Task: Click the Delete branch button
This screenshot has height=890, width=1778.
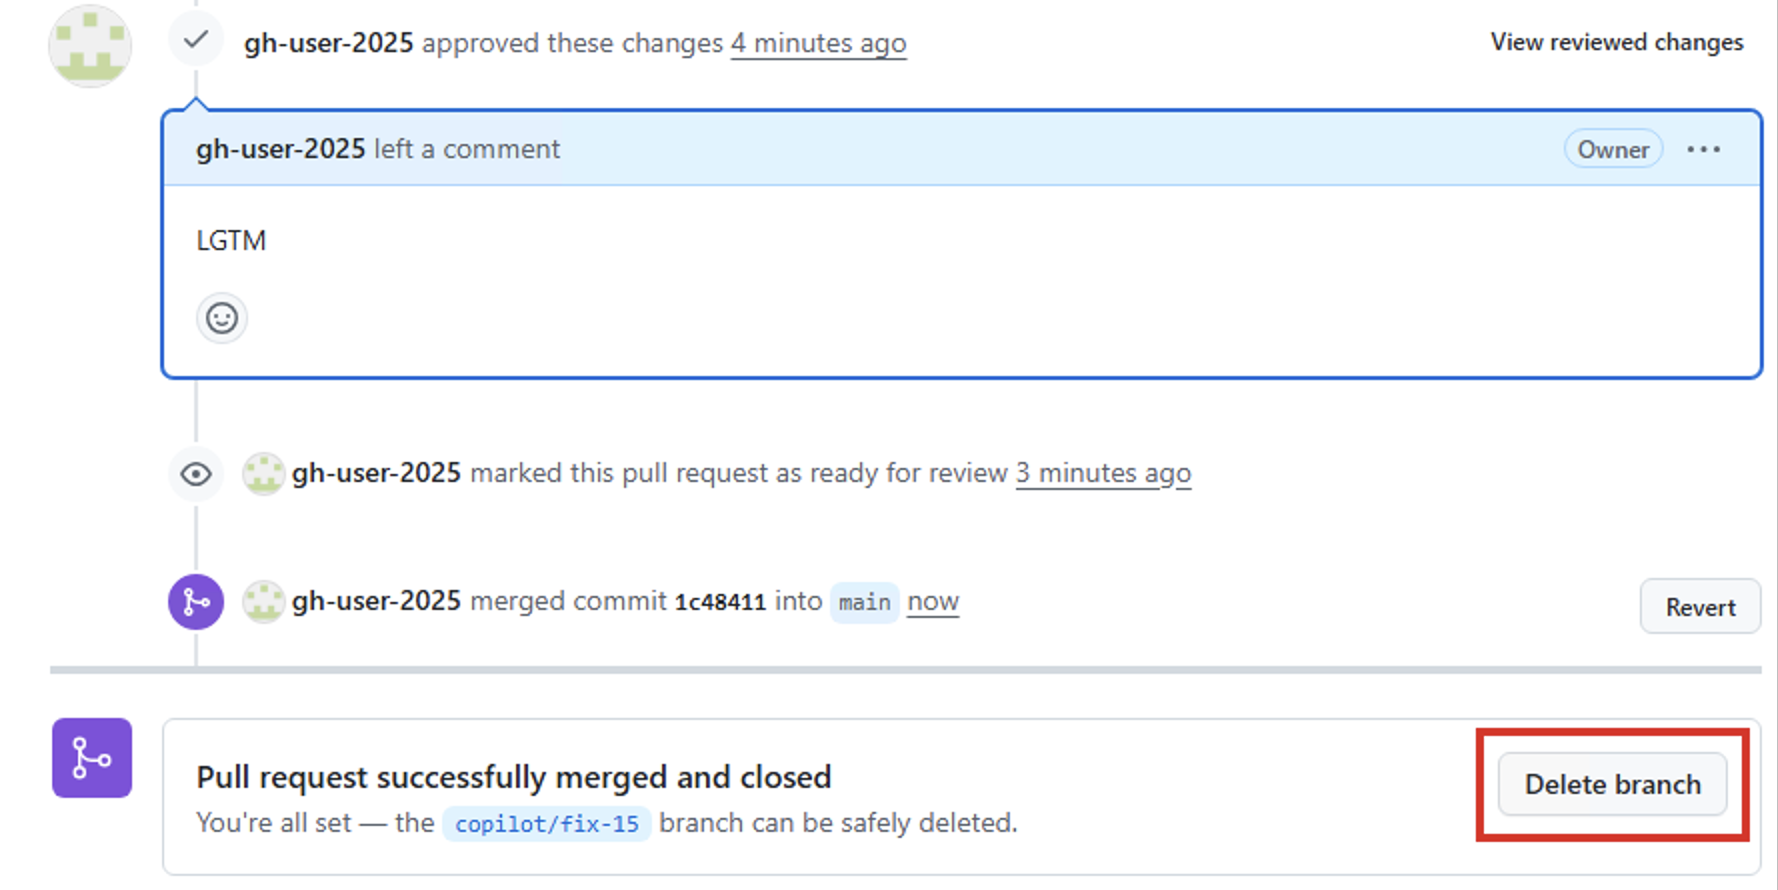Action: point(1612,784)
